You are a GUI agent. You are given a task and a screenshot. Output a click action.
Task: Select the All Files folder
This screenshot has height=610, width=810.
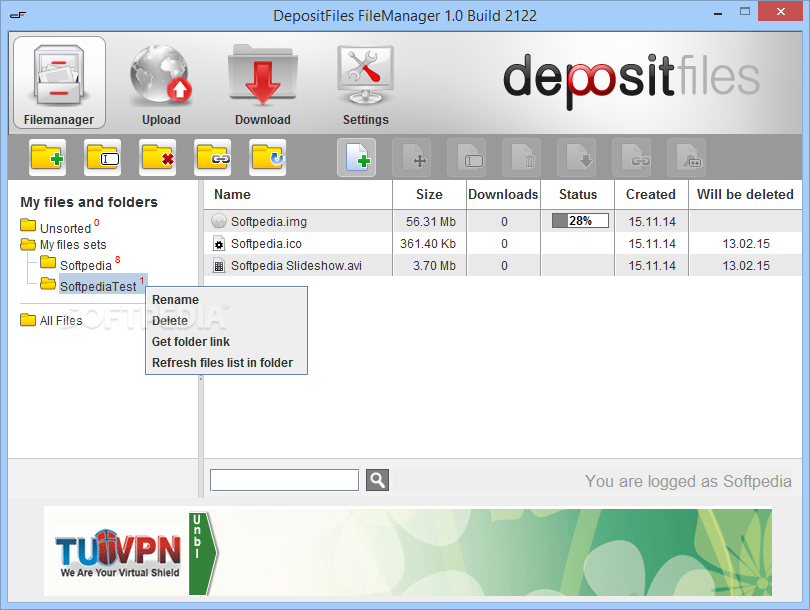(60, 321)
